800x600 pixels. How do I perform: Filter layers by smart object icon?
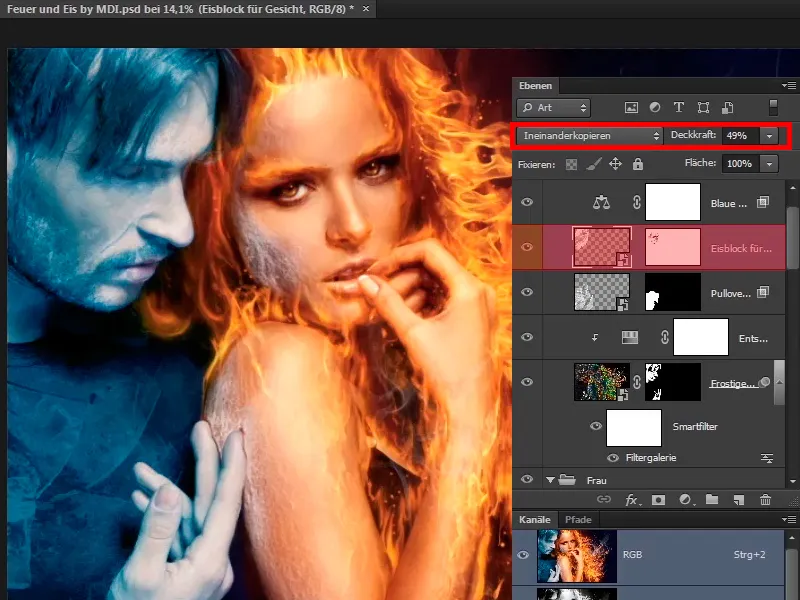(x=728, y=108)
